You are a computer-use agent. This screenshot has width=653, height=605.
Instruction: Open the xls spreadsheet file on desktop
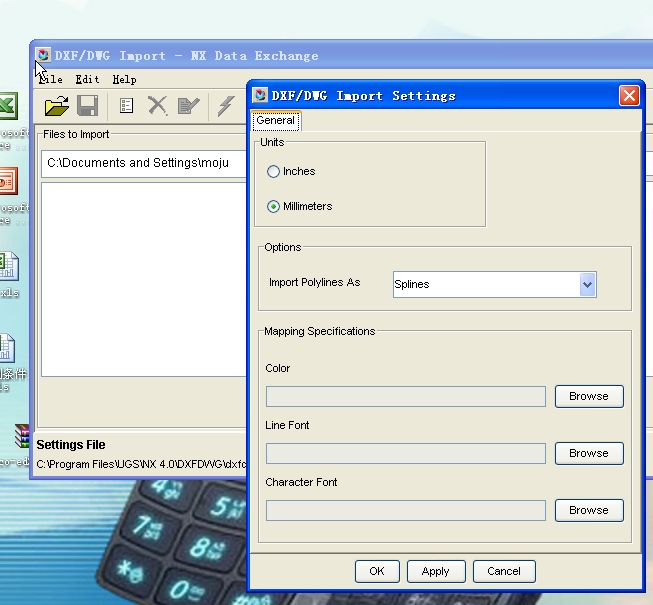tap(8, 266)
